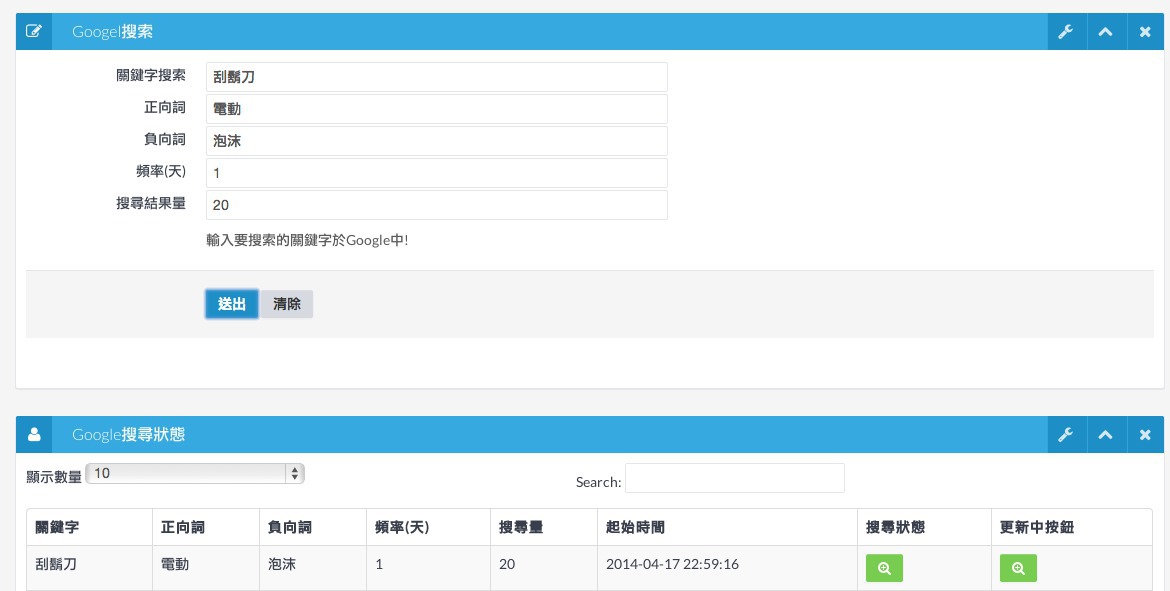
Task: Click the 輸入要搜索的關鍵字 help text
Action: [x=307, y=240]
